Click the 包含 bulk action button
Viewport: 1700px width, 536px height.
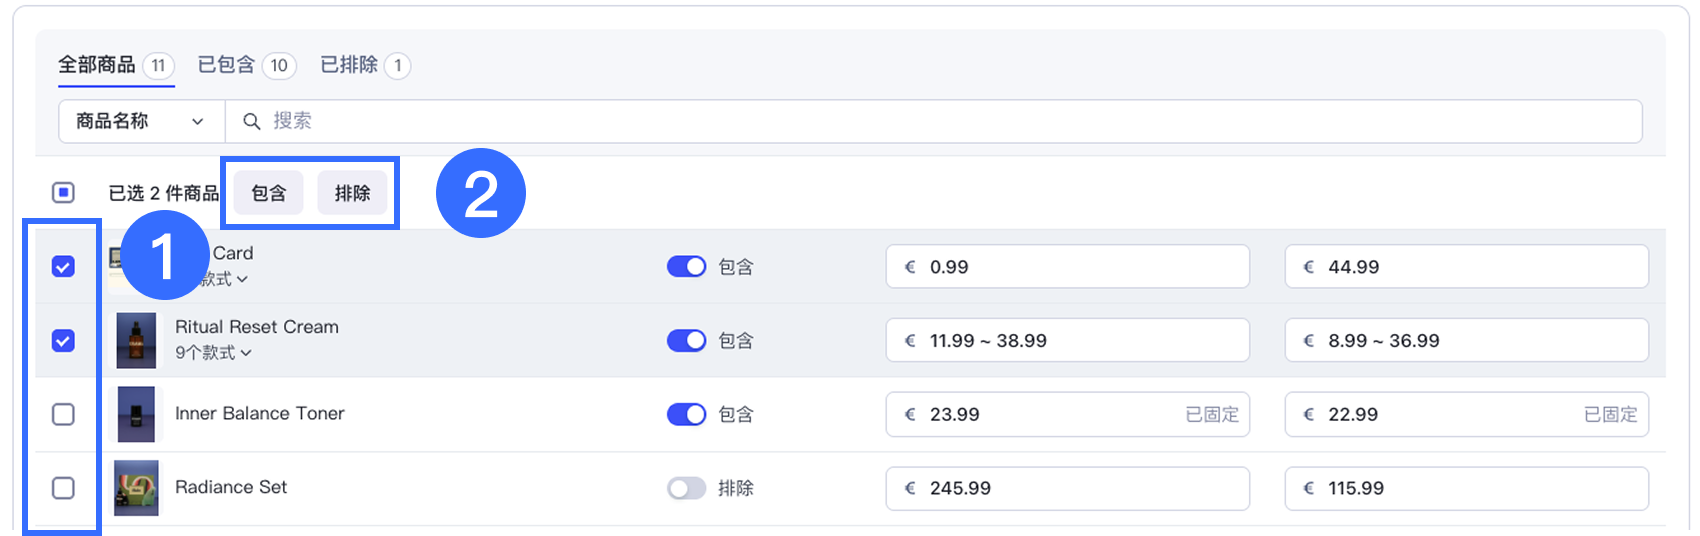[268, 193]
